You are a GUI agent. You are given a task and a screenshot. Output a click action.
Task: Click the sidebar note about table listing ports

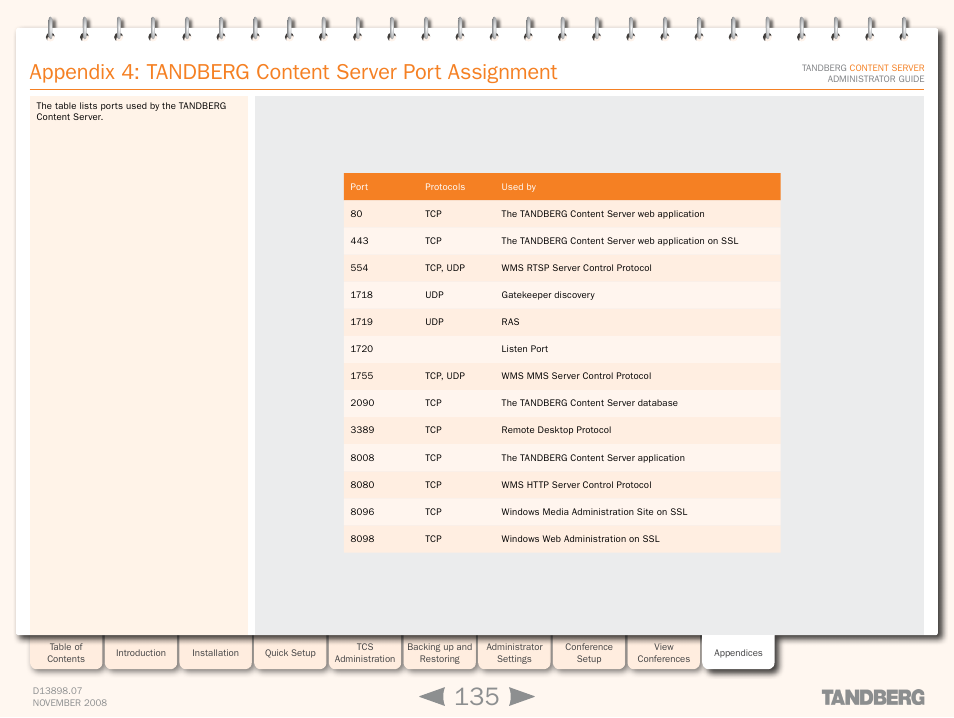pyautogui.click(x=131, y=111)
